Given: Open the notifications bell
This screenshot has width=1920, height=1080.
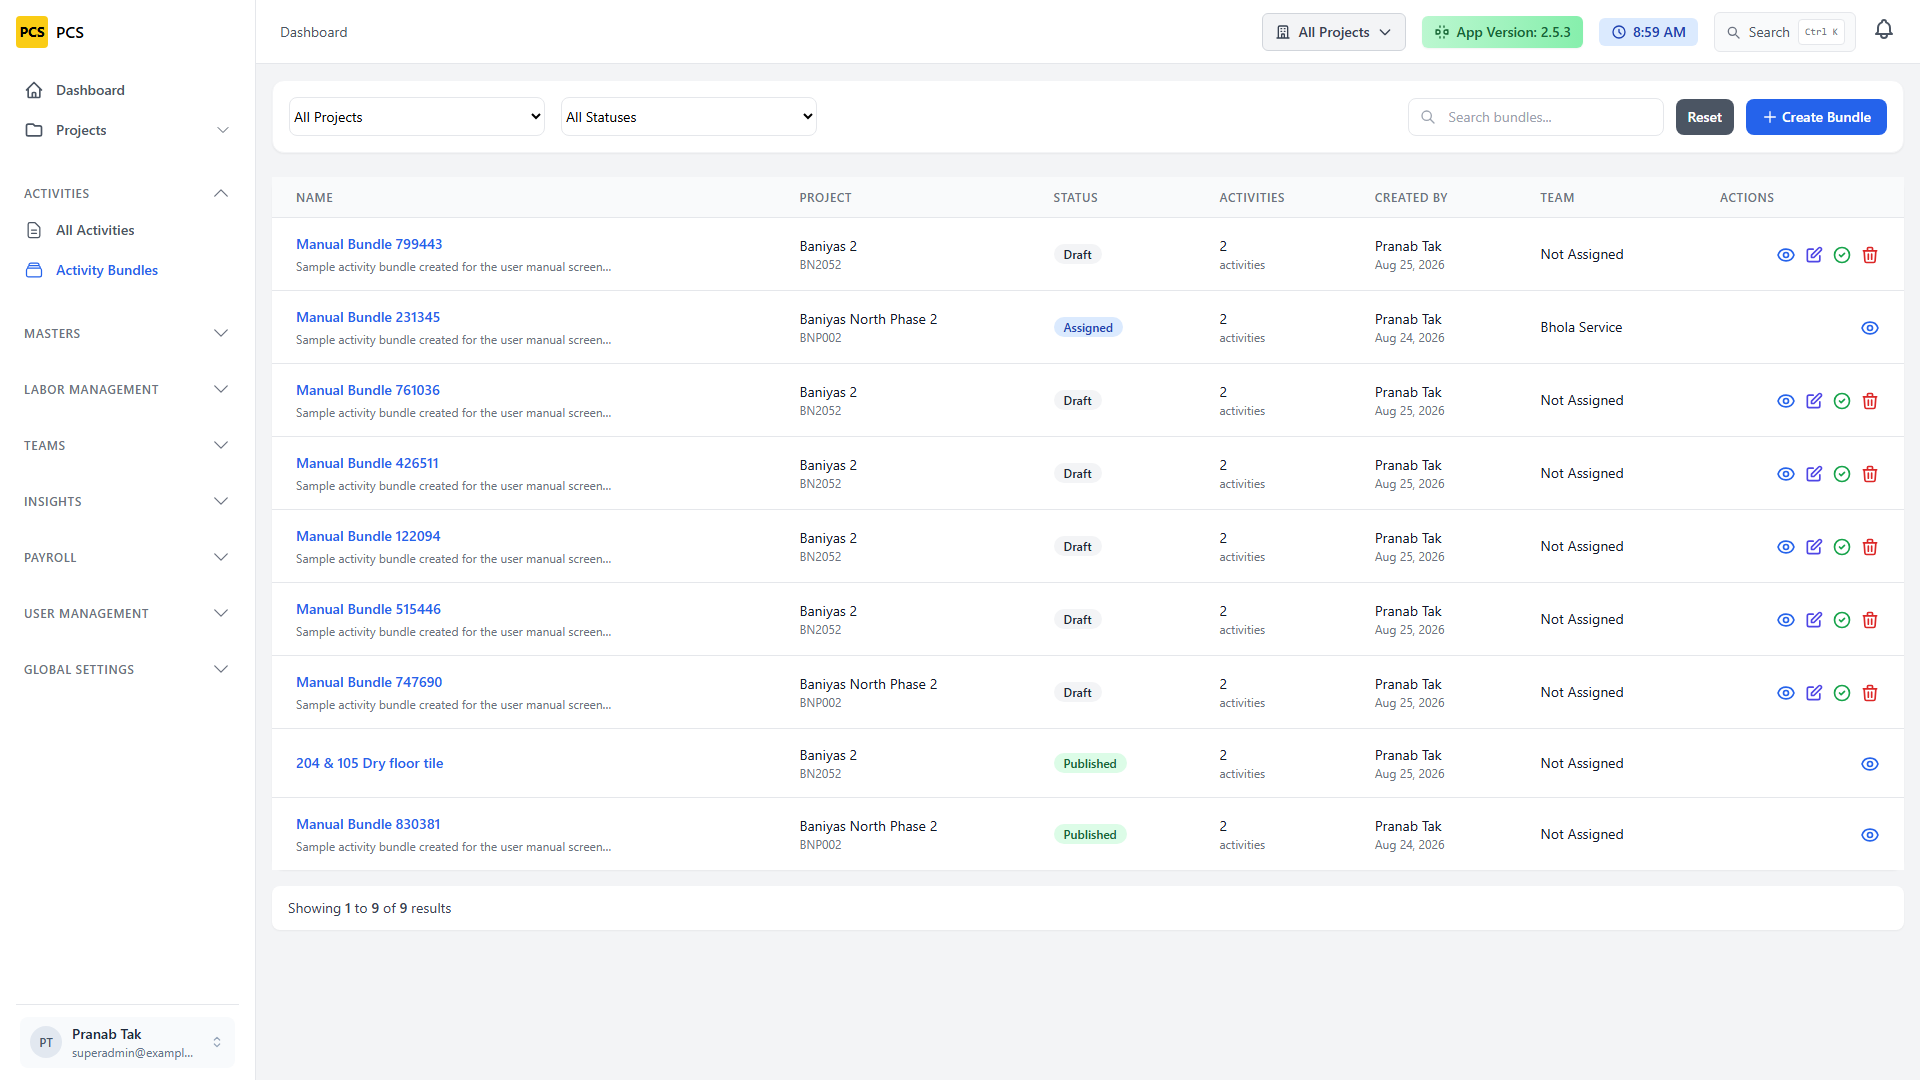Looking at the screenshot, I should pos(1884,30).
